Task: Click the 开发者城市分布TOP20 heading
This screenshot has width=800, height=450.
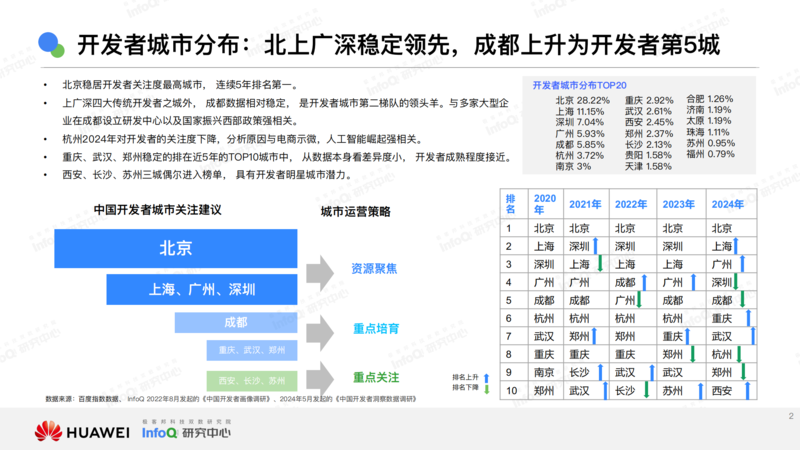Action: click(580, 86)
